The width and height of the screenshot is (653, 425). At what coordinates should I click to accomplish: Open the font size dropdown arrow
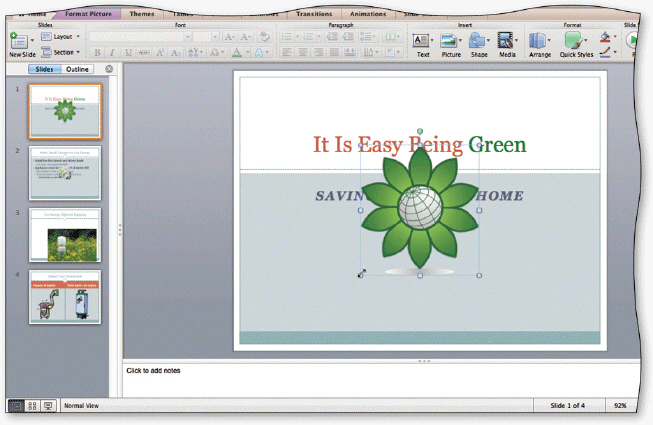(x=215, y=37)
